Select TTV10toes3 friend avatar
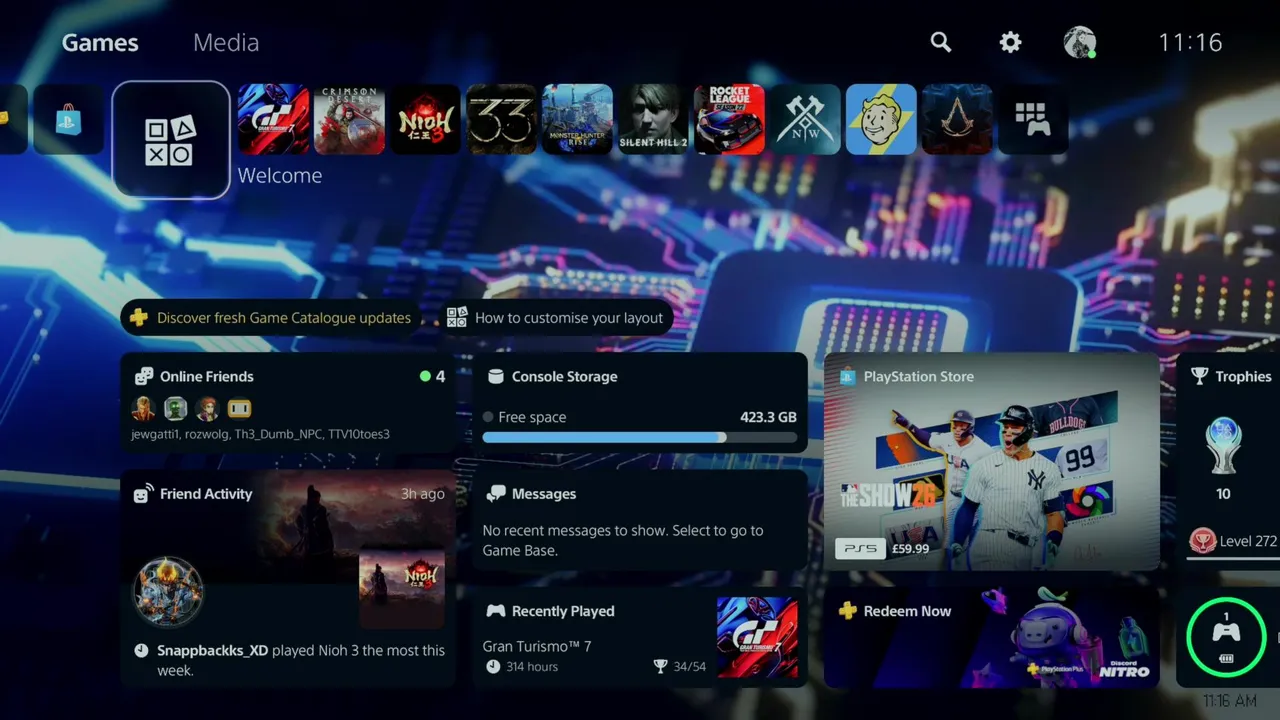 (239, 408)
